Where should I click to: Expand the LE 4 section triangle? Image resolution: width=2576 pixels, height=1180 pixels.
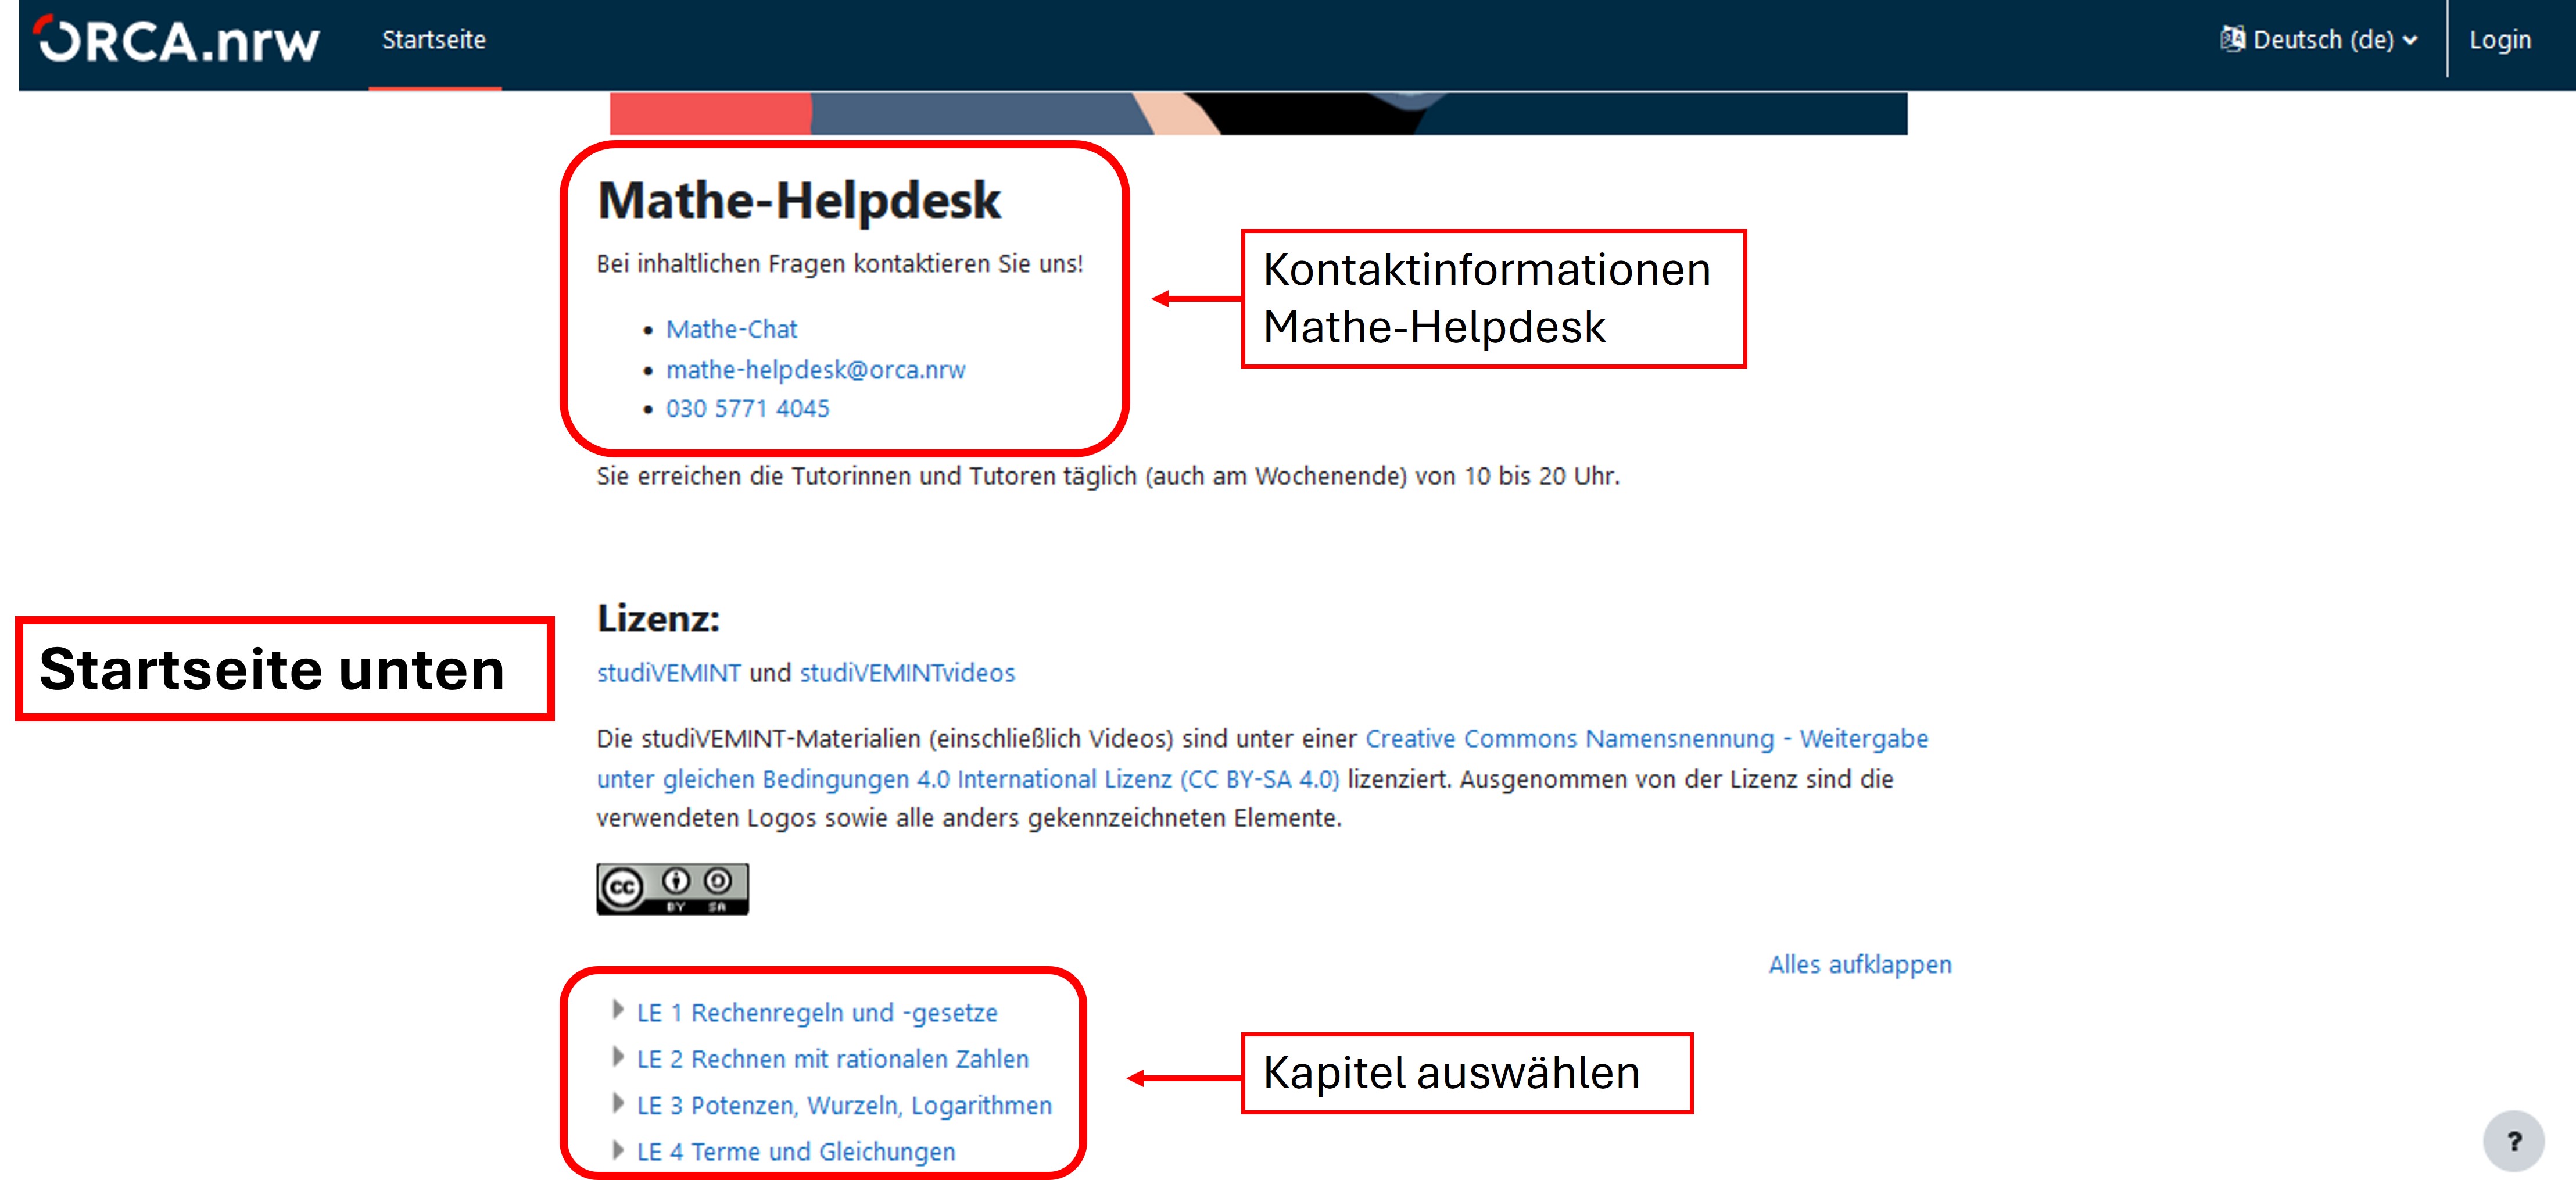[618, 1149]
